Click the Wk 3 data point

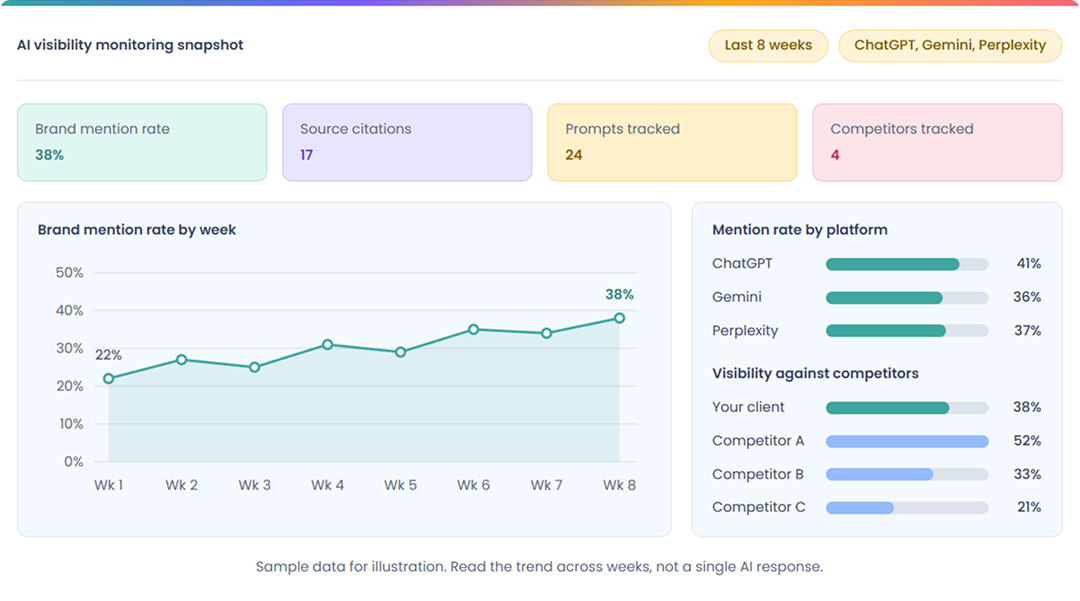(254, 367)
